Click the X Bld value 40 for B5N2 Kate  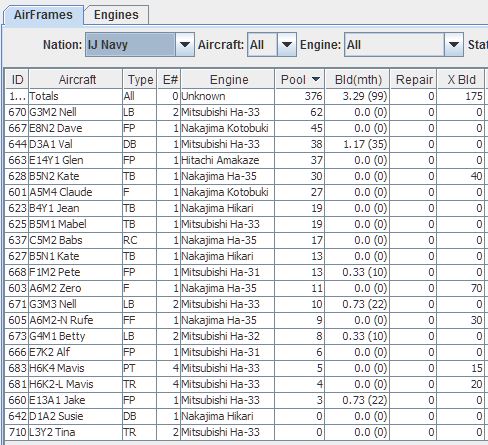pyautogui.click(x=461, y=176)
